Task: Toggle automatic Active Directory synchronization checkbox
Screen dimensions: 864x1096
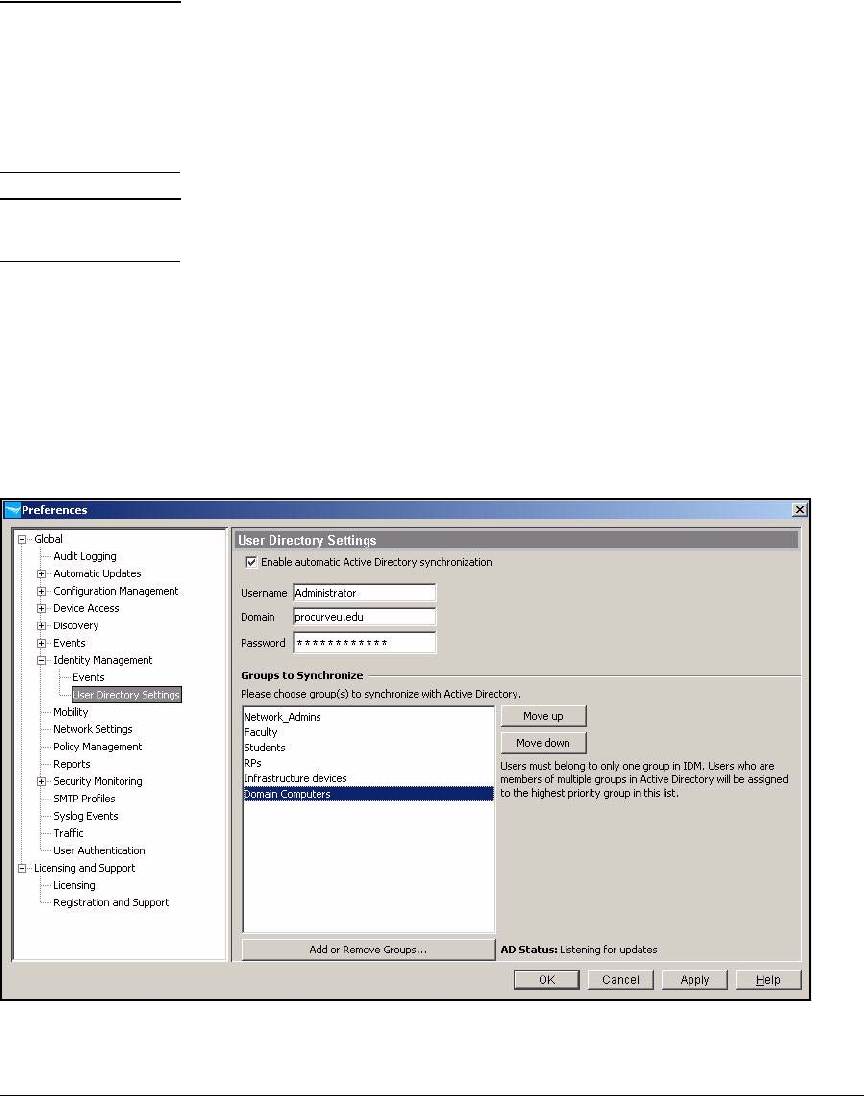Action: (251, 562)
